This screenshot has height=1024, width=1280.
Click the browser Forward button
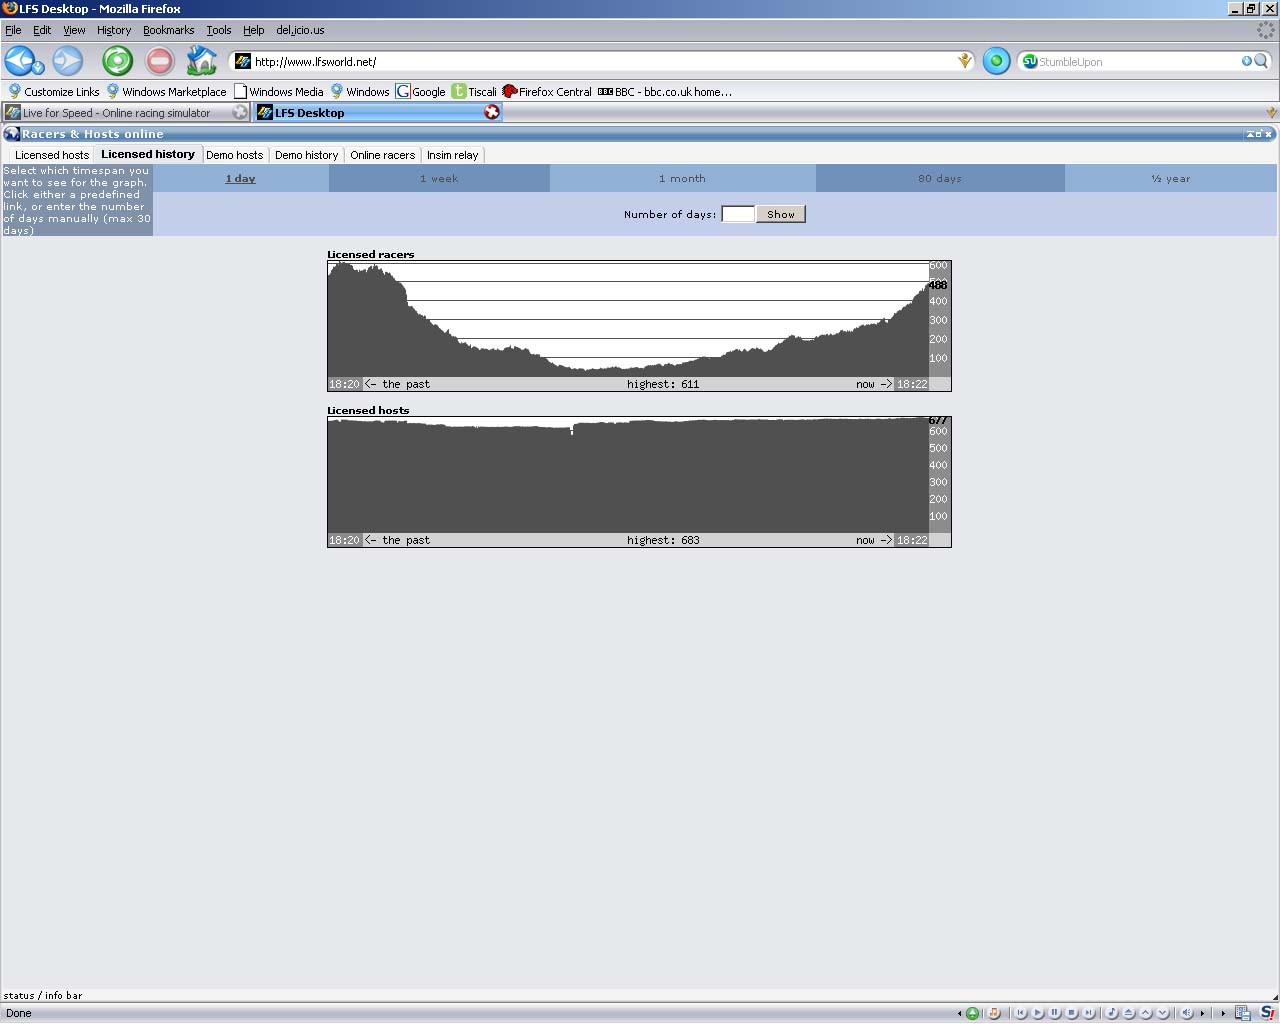tap(67, 61)
